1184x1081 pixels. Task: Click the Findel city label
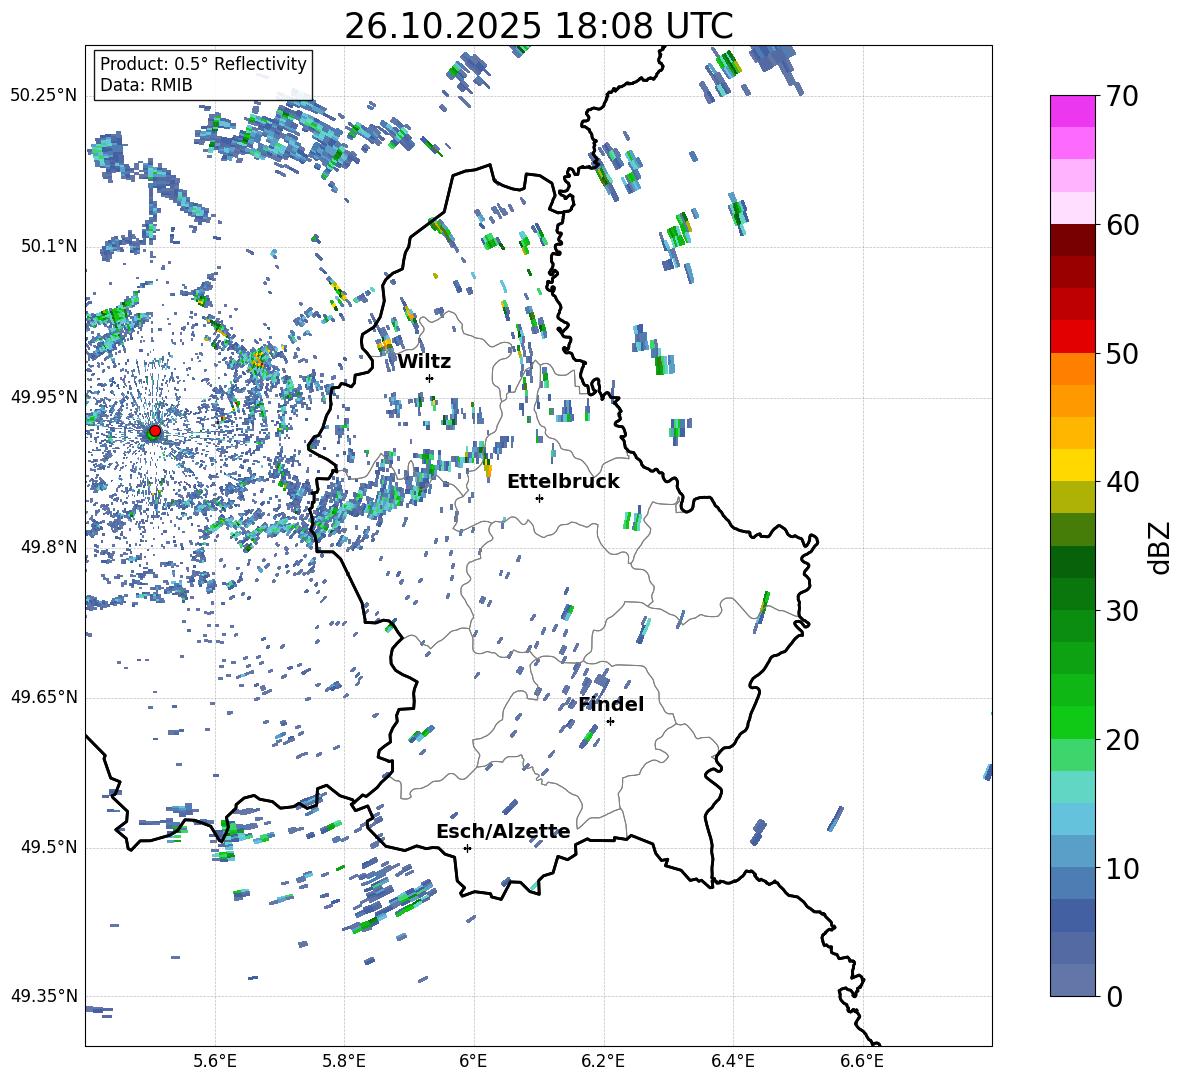[x=610, y=704]
